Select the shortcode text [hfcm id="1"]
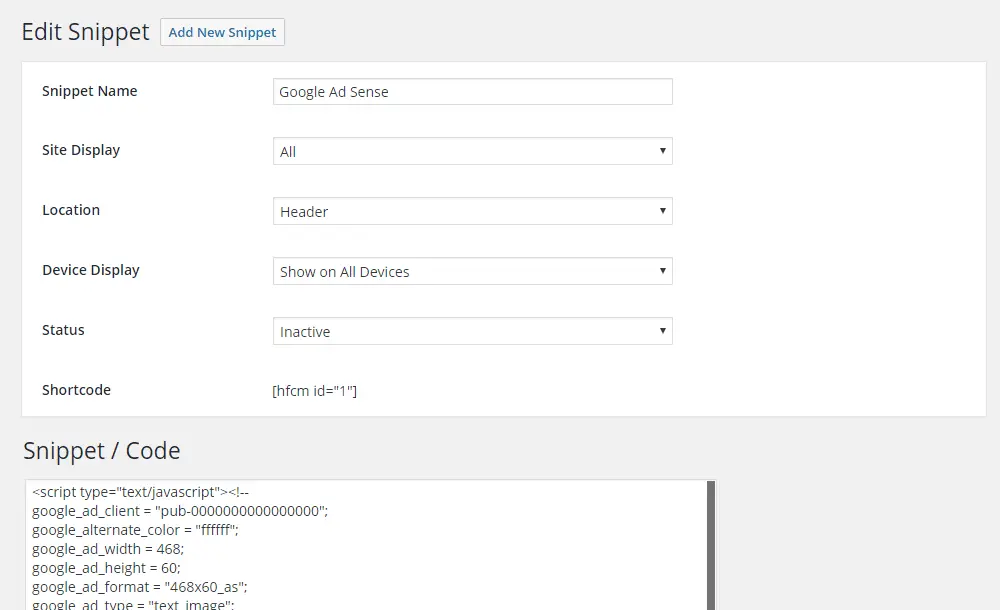The image size is (1000, 610). click(316, 390)
